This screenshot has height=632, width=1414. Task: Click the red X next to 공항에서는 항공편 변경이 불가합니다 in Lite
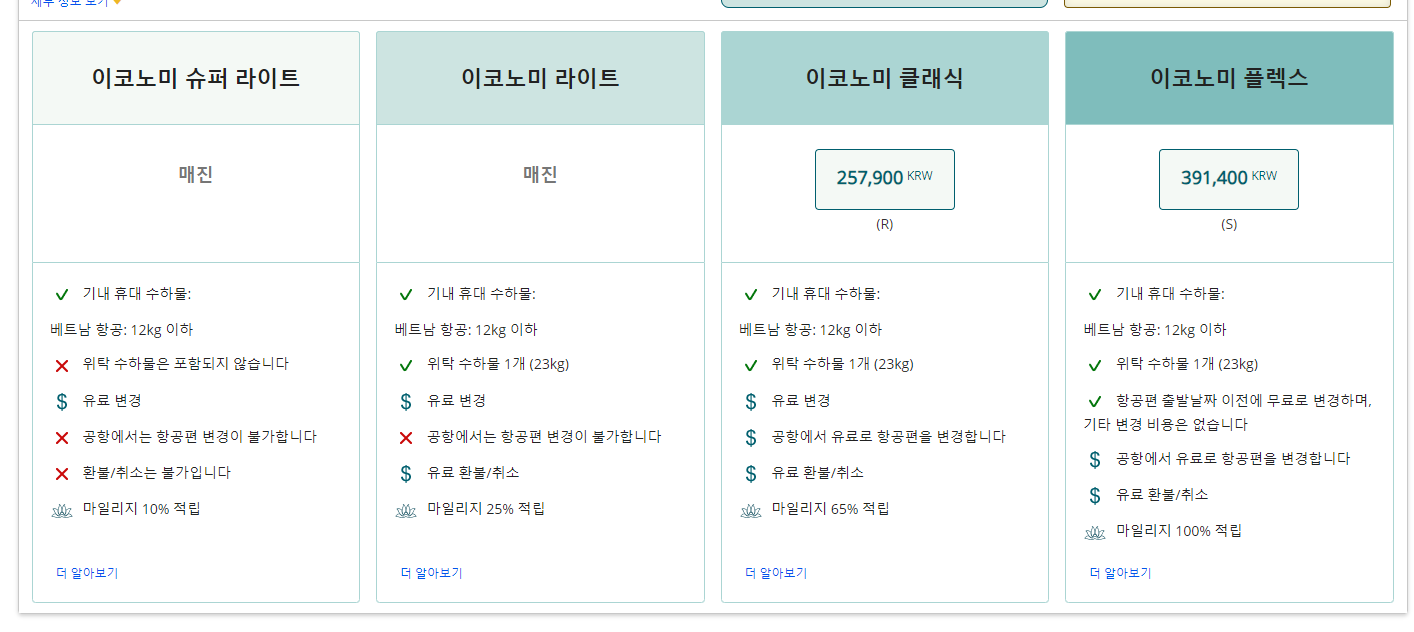(x=406, y=436)
